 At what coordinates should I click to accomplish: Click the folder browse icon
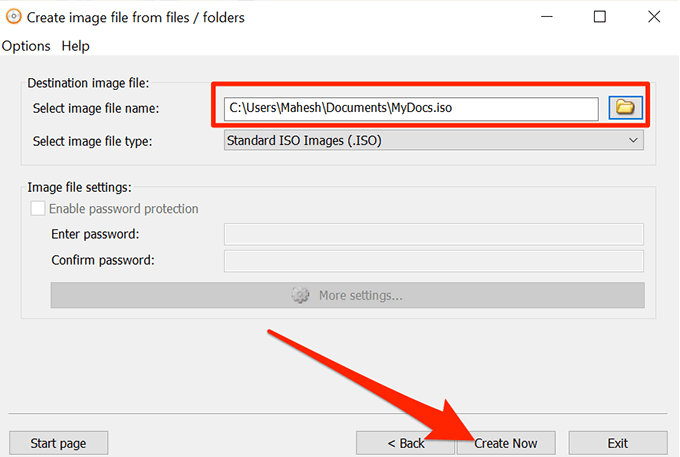tap(625, 108)
